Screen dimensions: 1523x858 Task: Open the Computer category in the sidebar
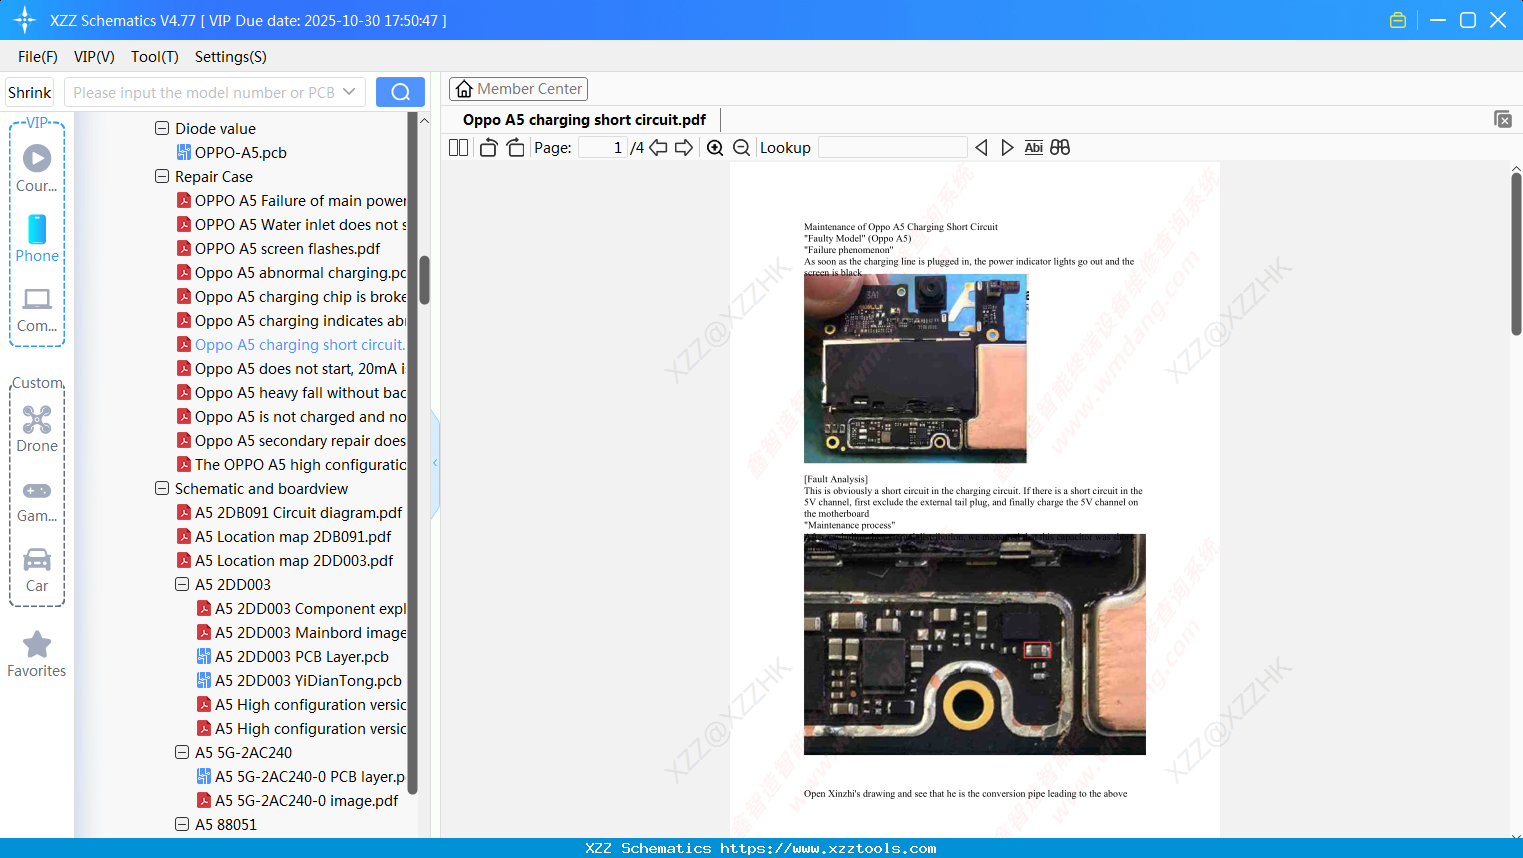(37, 310)
